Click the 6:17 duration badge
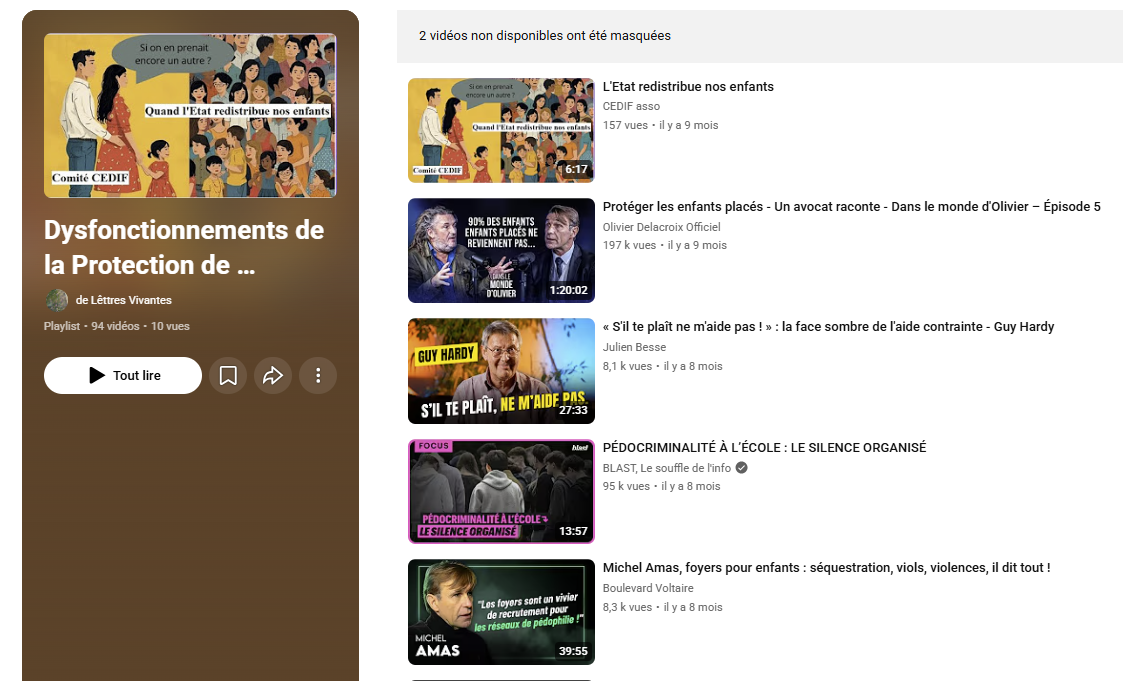 point(576,170)
